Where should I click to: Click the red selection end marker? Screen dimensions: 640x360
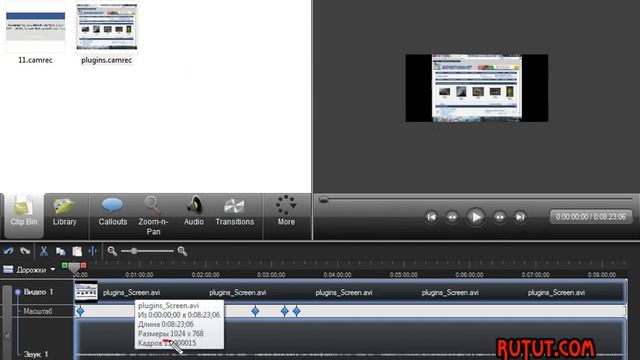(83, 266)
